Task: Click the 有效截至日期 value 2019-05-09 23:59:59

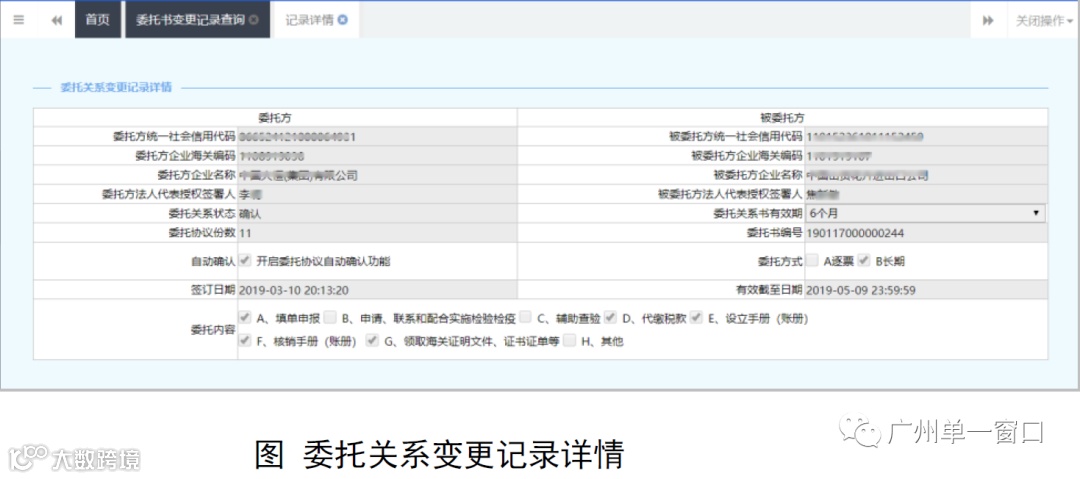Action: tap(860, 289)
